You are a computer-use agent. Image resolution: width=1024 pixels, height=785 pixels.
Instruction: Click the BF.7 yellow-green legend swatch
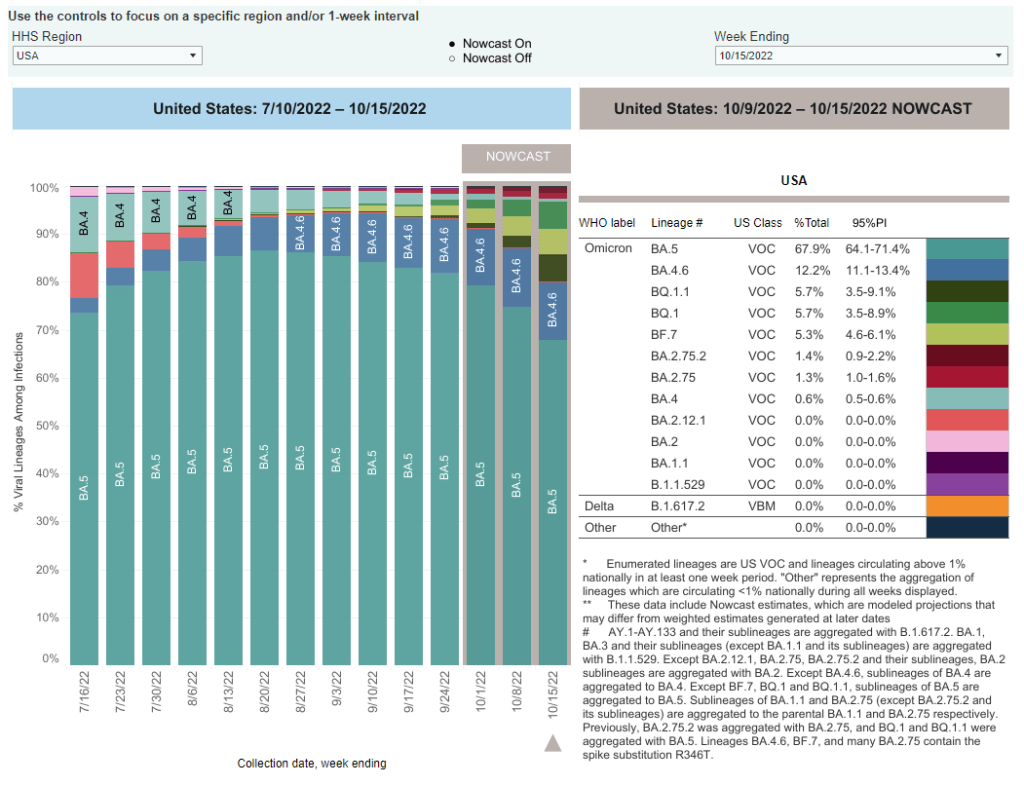[x=967, y=334]
